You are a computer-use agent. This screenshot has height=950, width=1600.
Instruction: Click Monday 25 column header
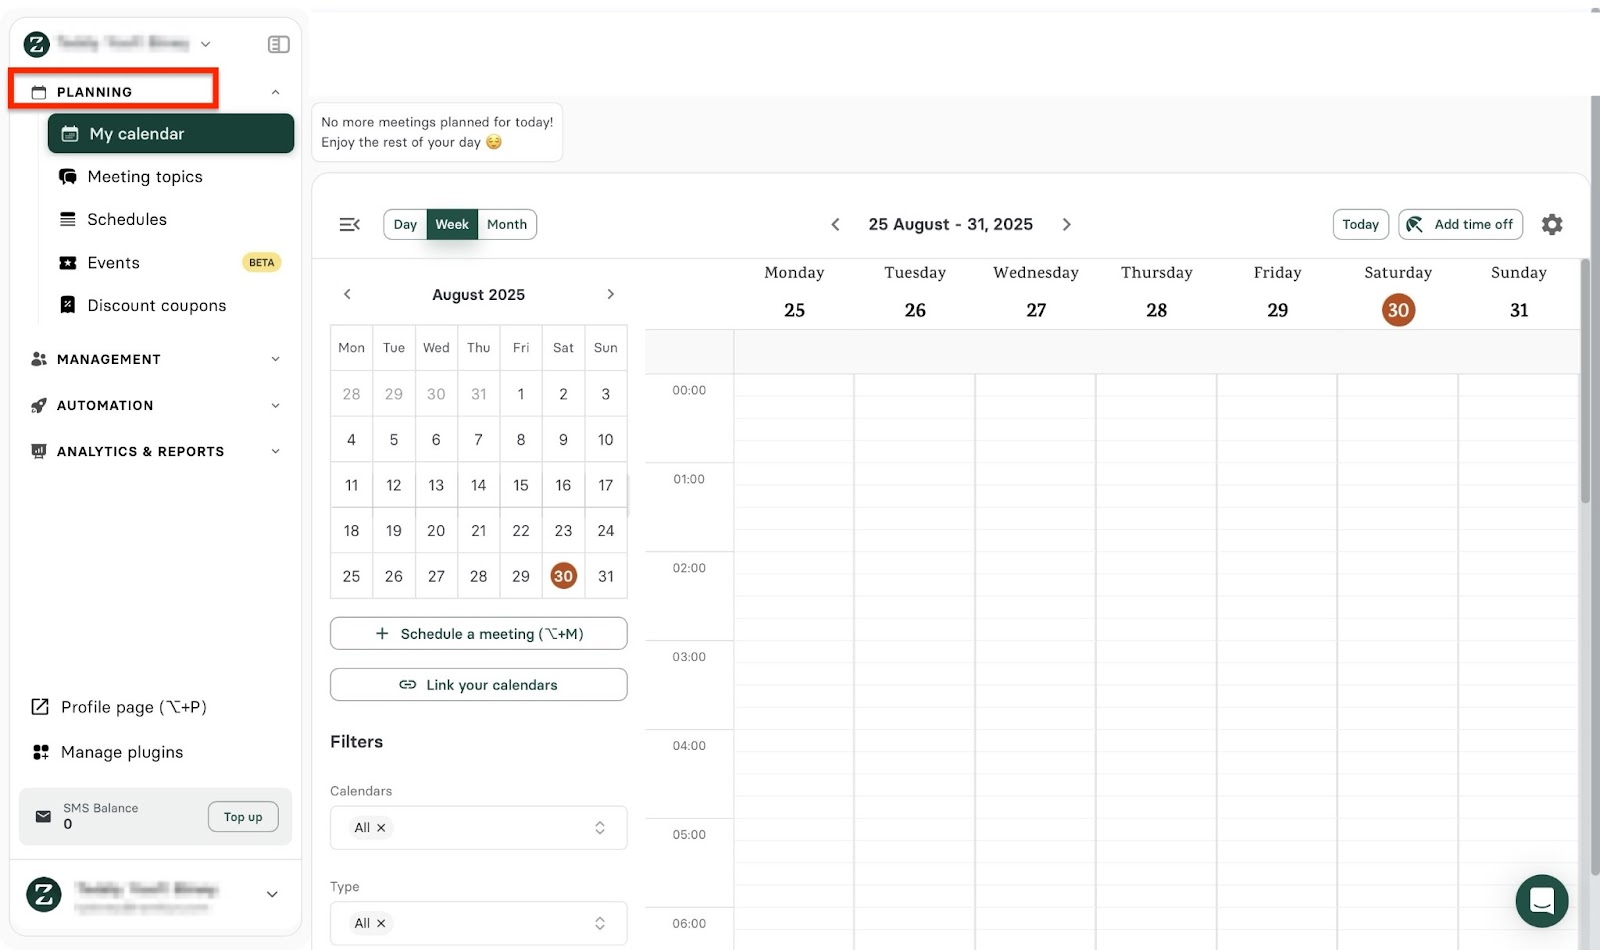(794, 292)
